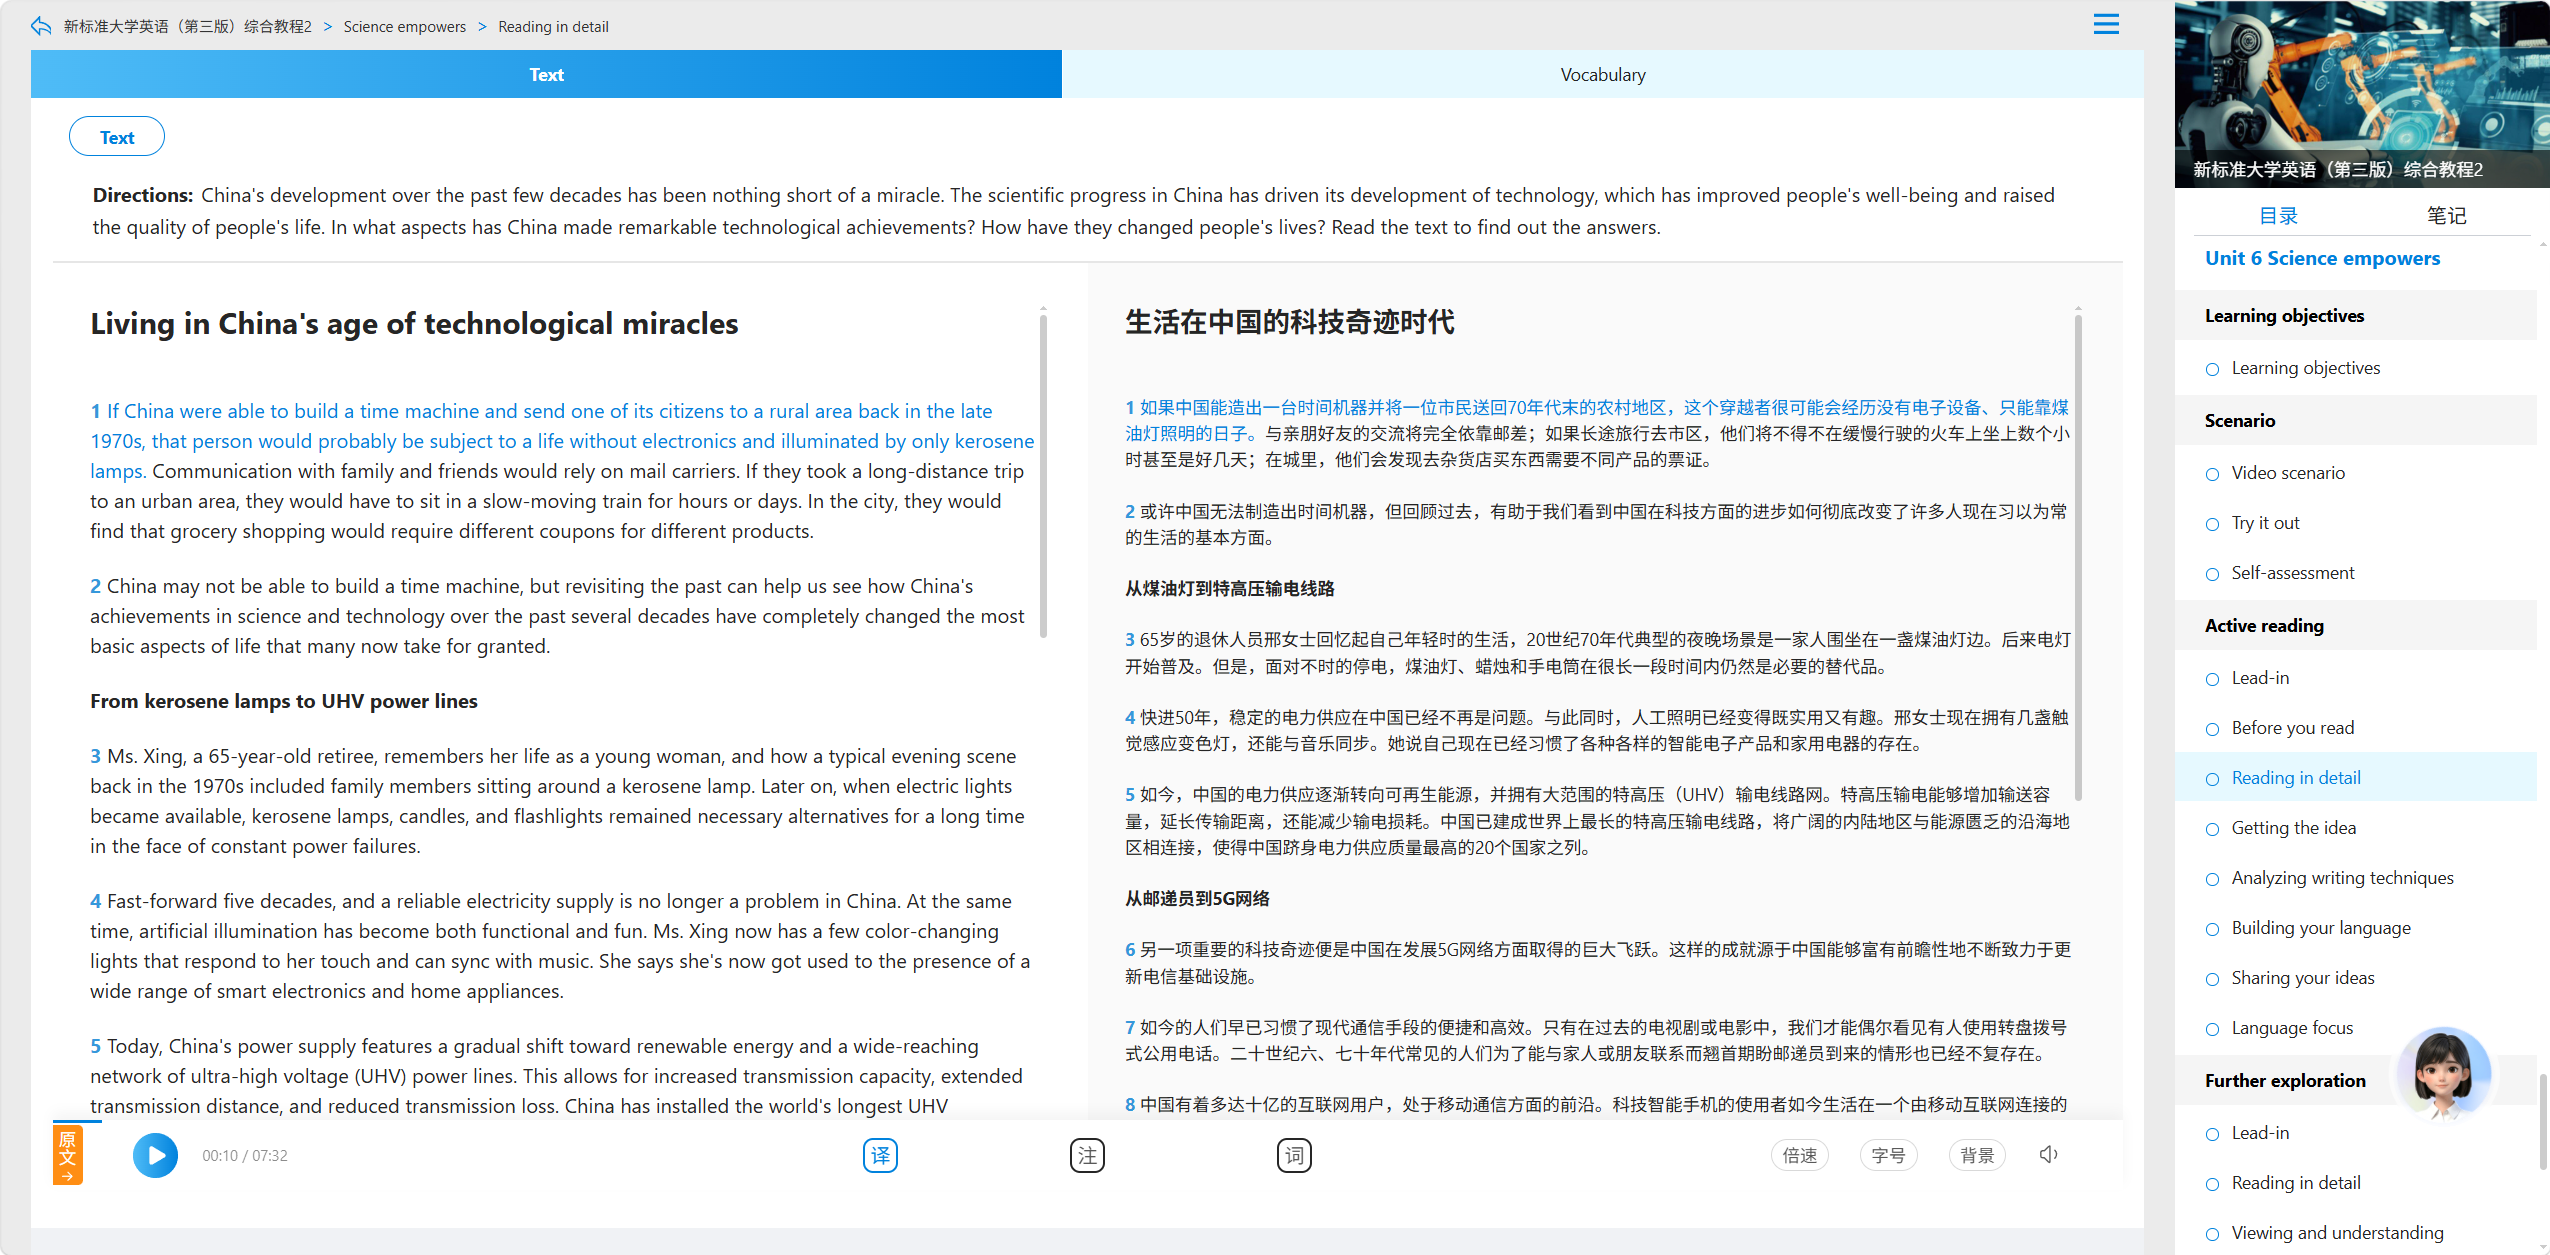Open the 字号 font size selector
Image resolution: width=2550 pixels, height=1255 pixels.
pos(1888,1155)
